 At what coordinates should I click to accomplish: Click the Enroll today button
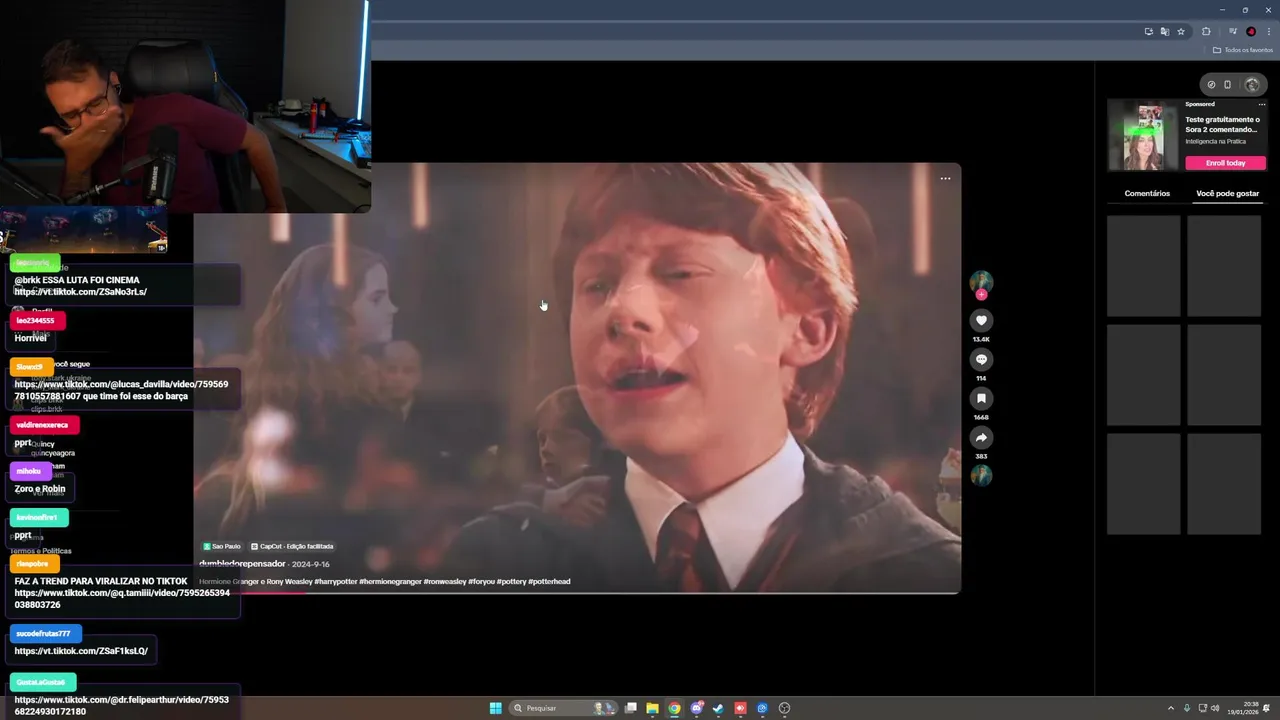1225,163
